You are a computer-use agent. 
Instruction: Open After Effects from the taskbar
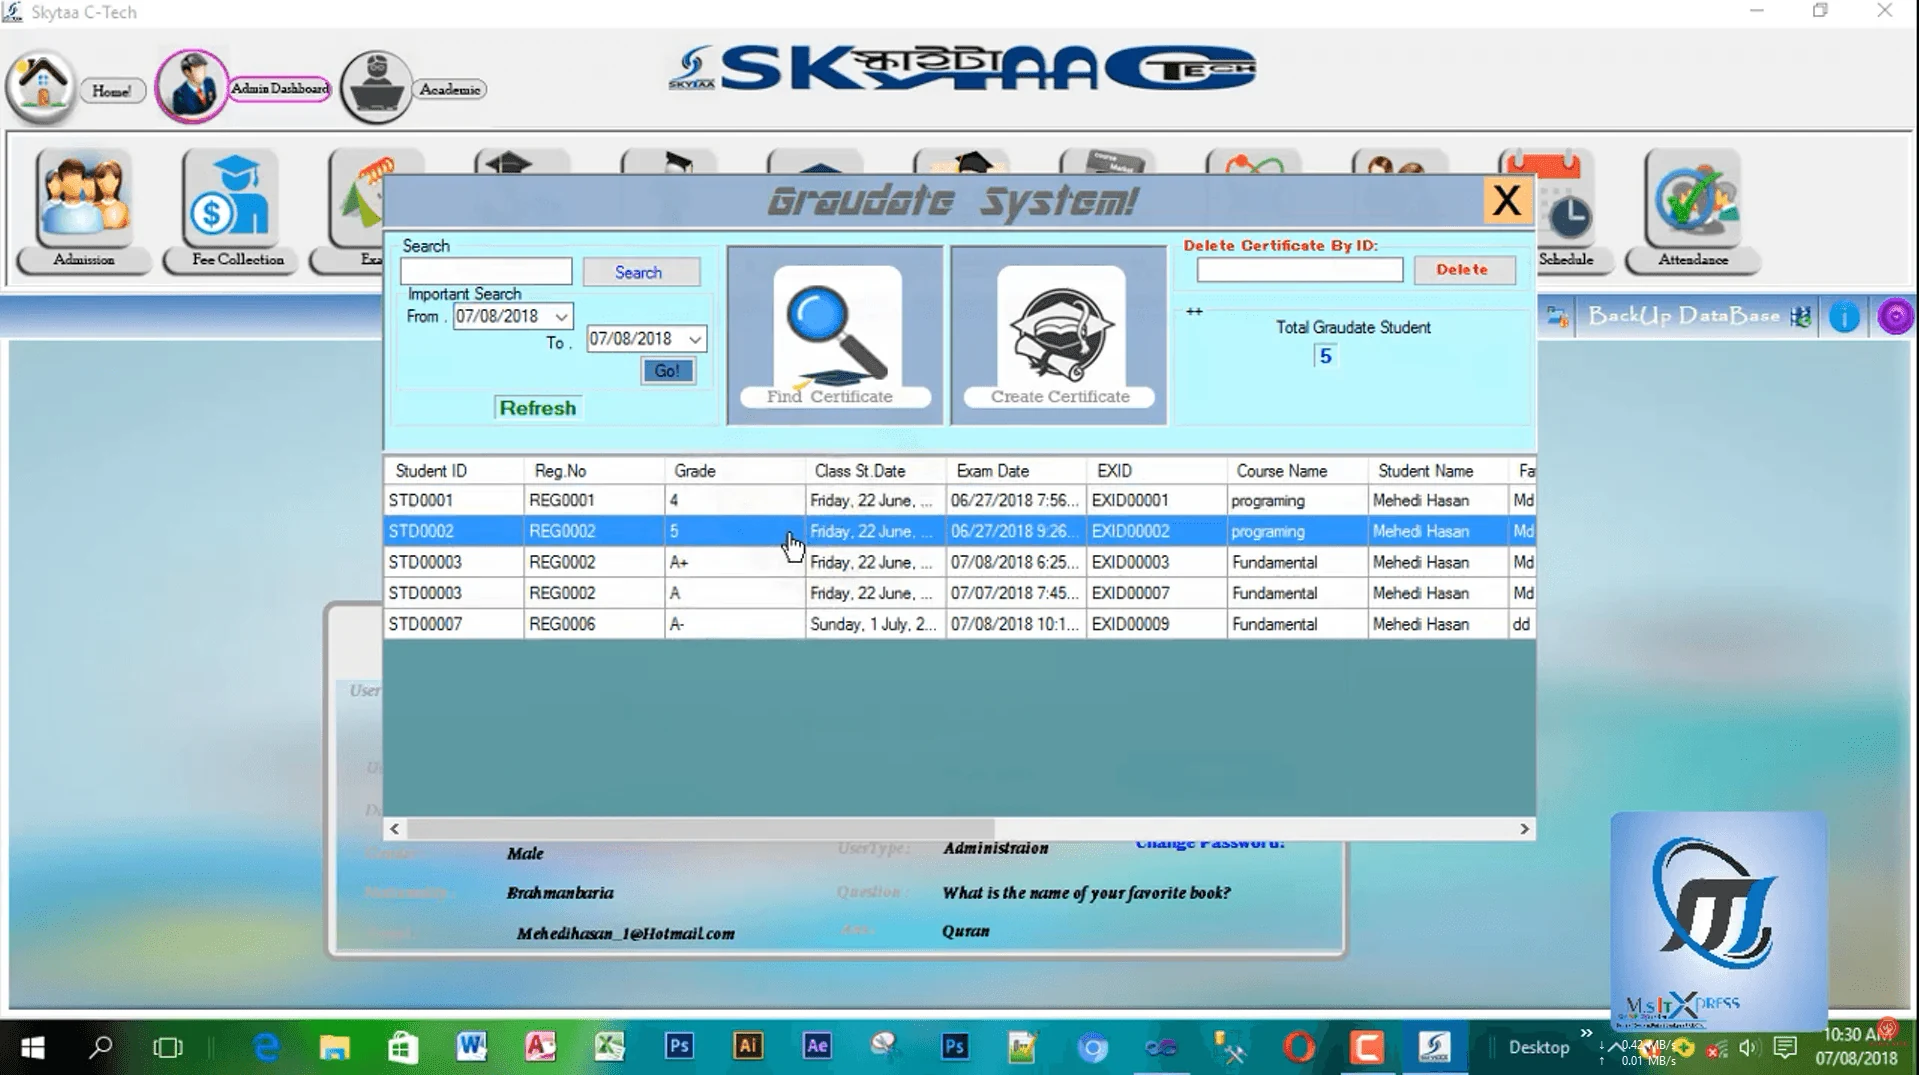point(817,1047)
